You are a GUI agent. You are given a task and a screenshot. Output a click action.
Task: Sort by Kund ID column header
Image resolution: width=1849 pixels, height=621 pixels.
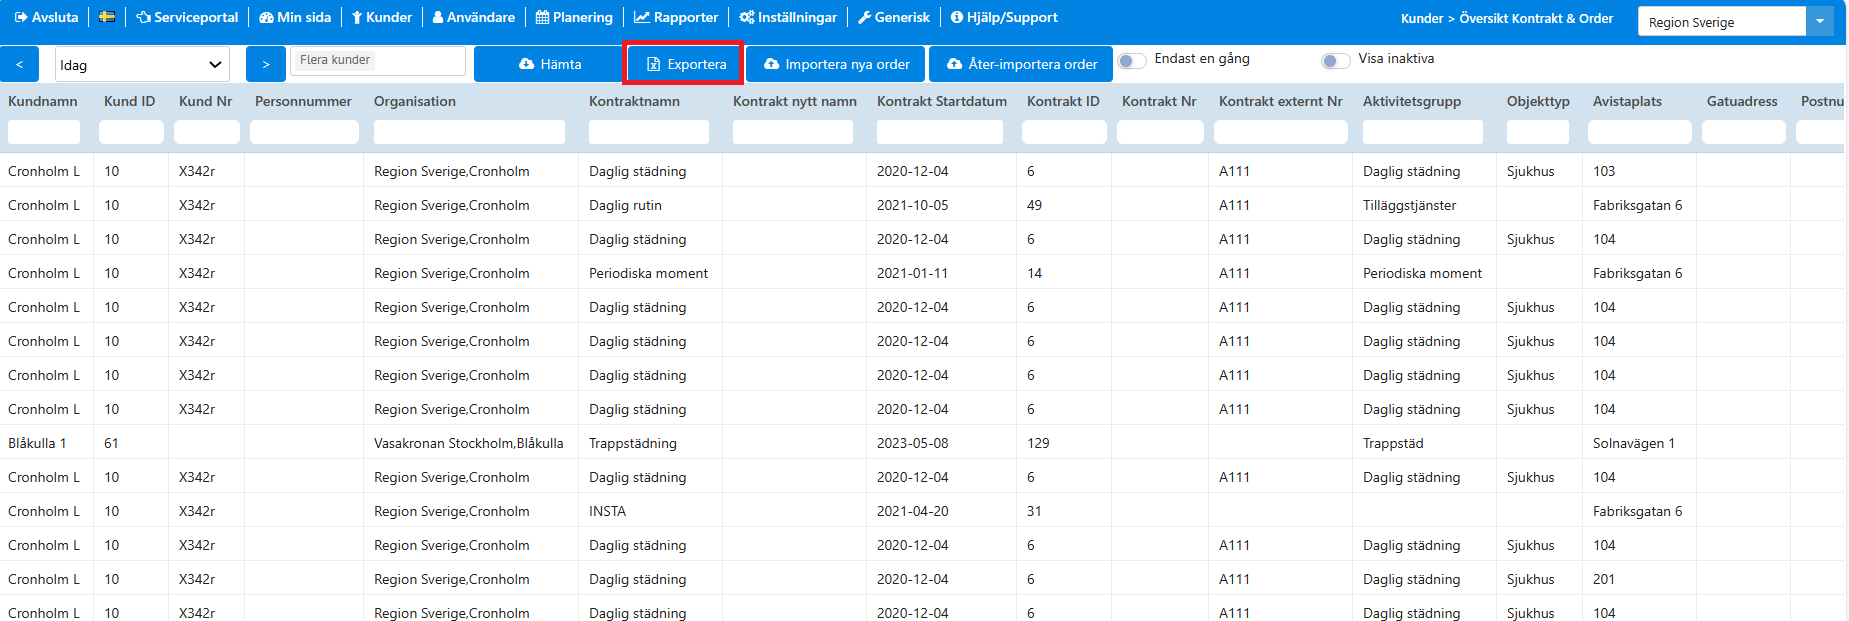(130, 101)
